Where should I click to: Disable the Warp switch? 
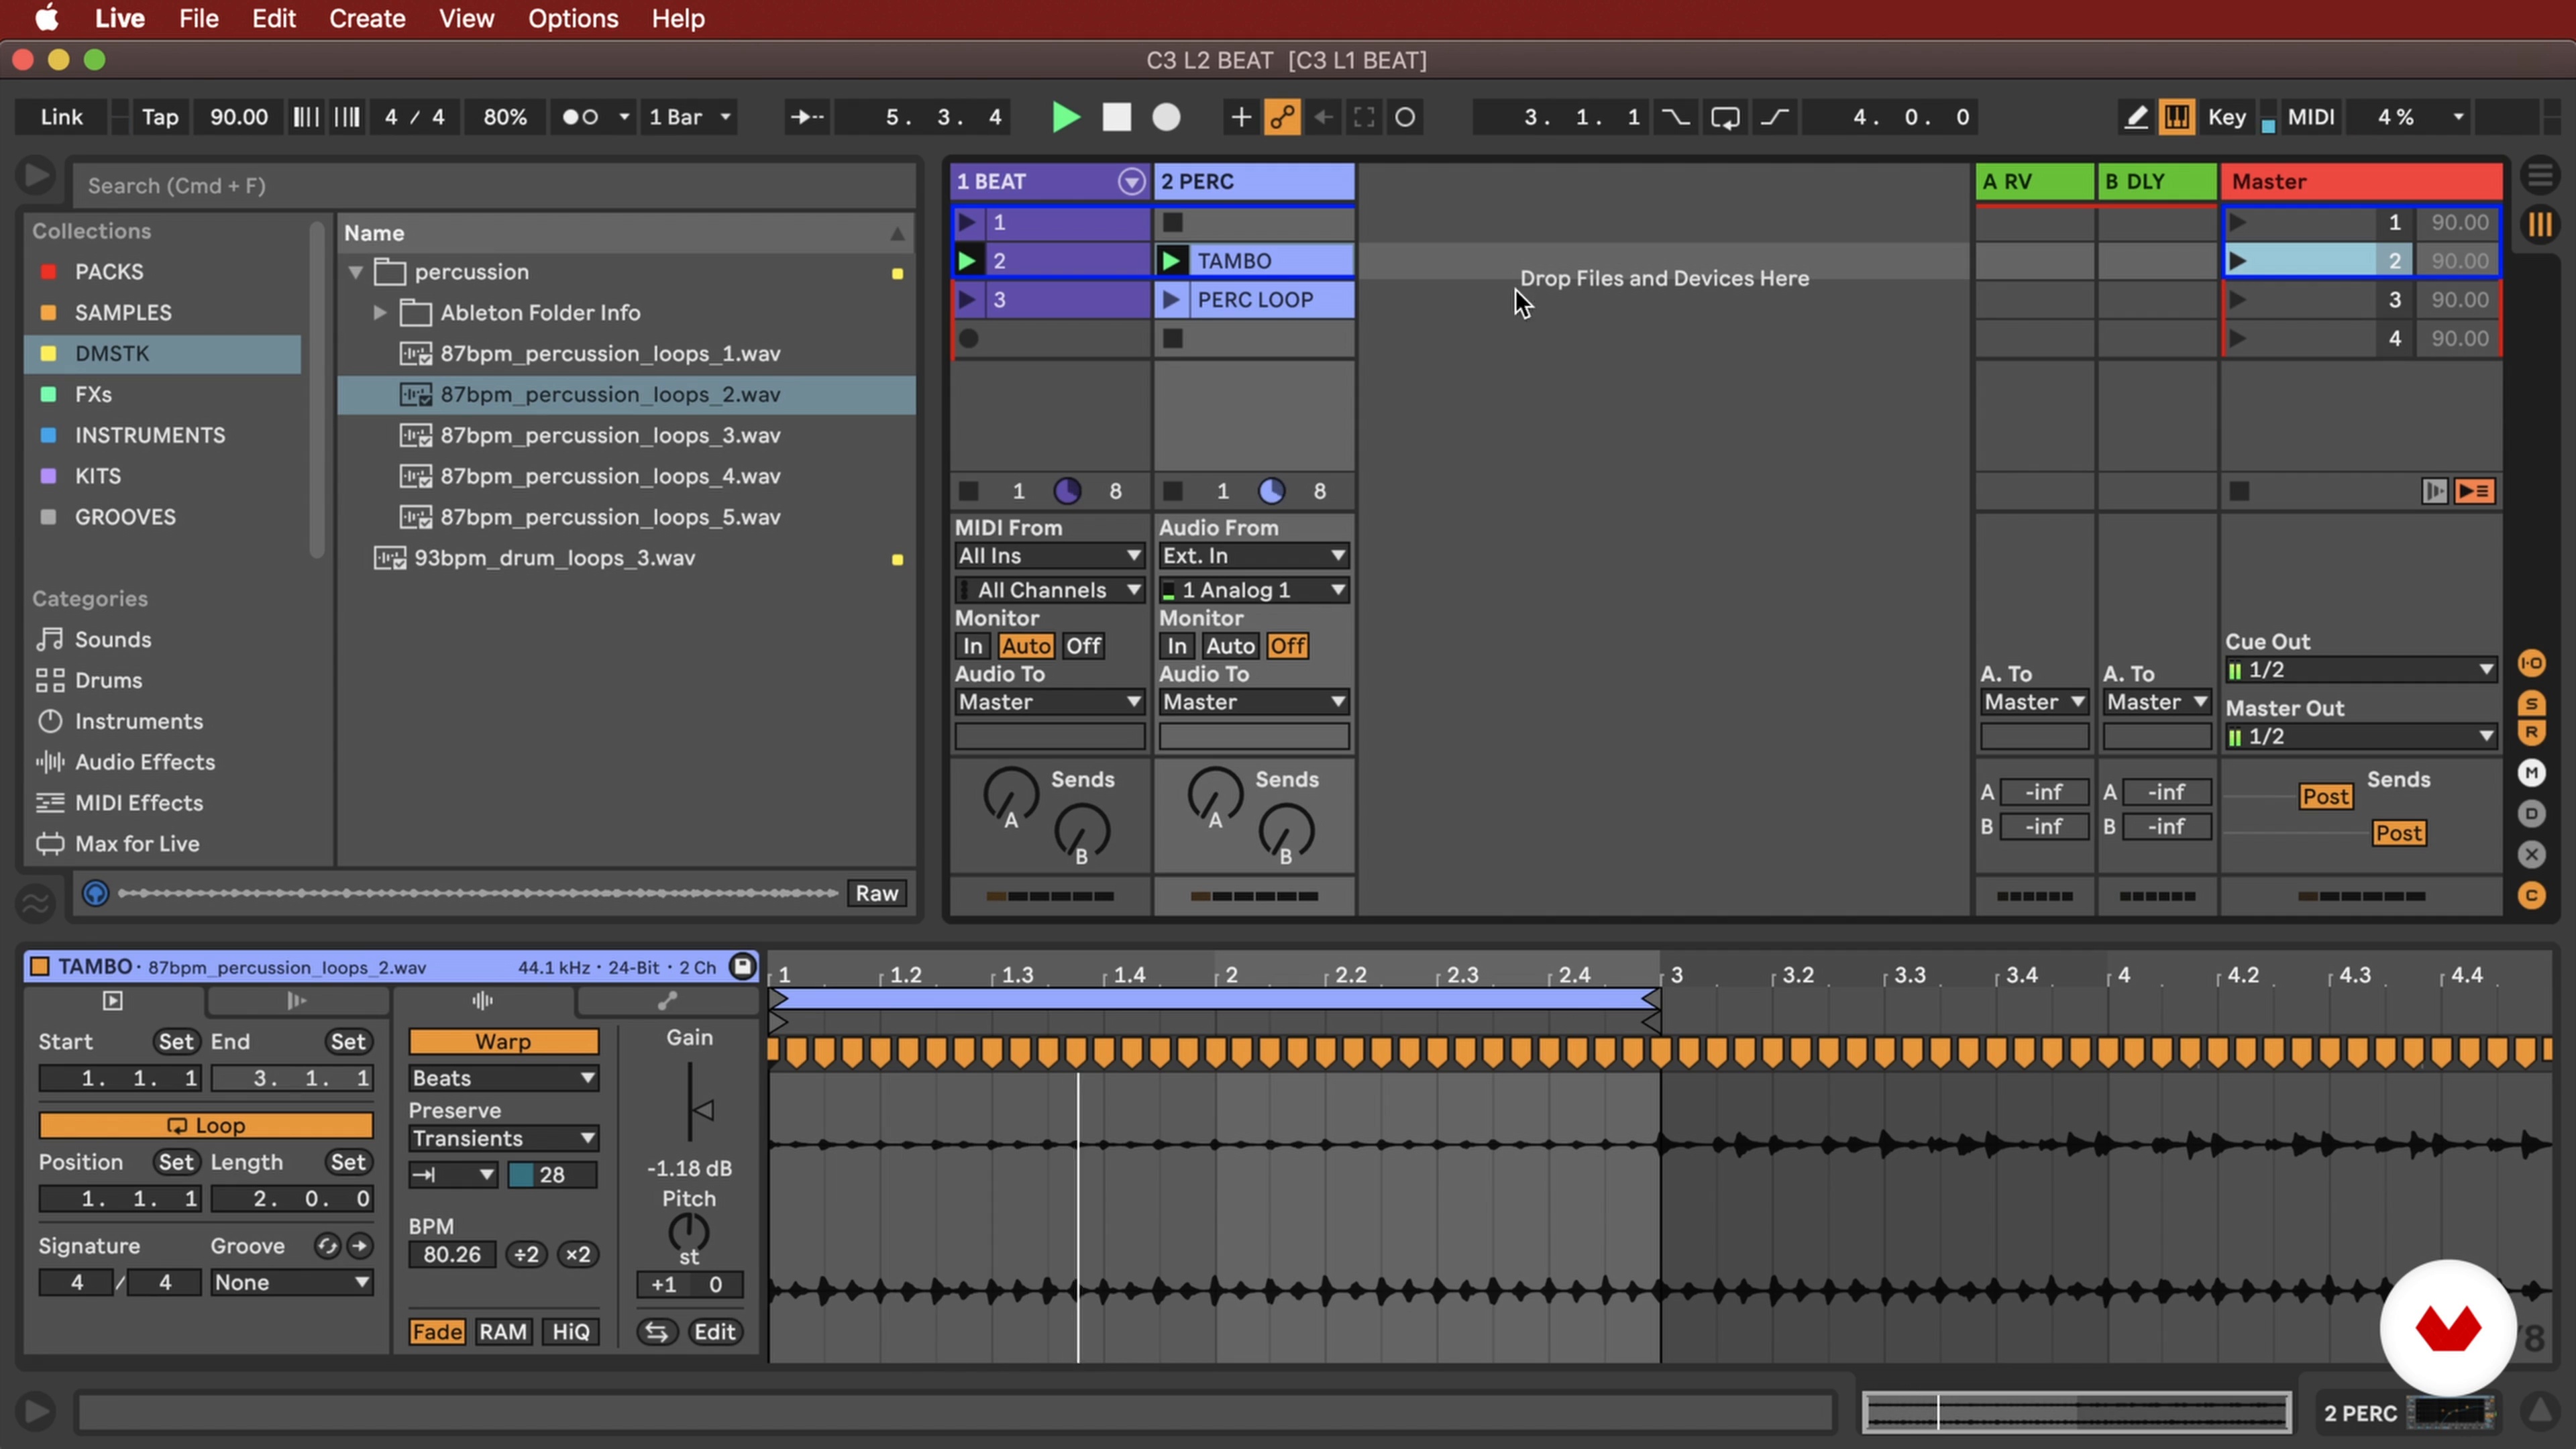[x=503, y=1042]
